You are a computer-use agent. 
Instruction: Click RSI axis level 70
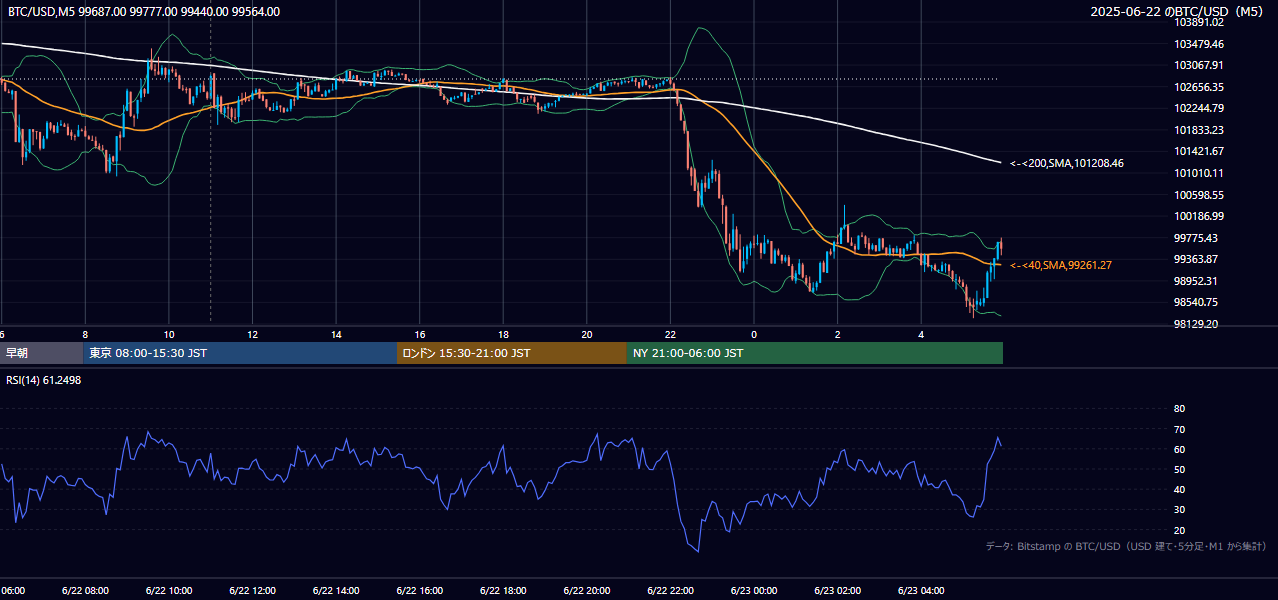(1179, 429)
